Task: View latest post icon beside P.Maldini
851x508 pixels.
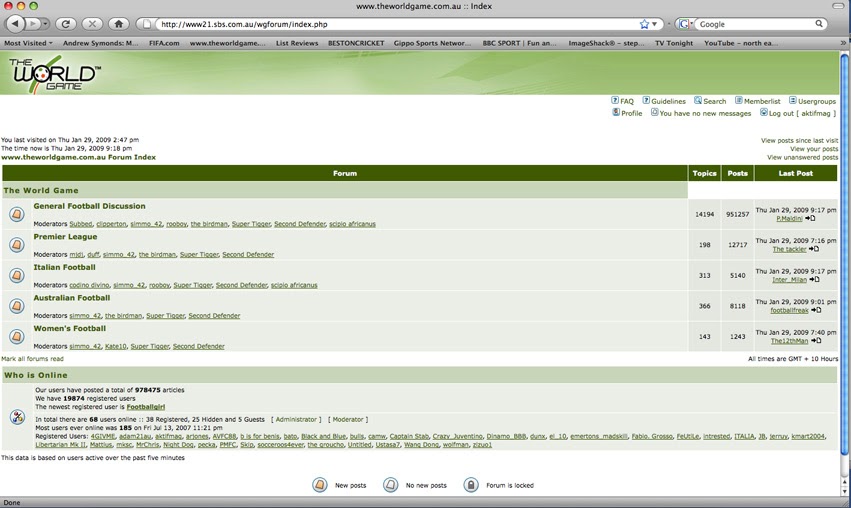Action: point(810,218)
